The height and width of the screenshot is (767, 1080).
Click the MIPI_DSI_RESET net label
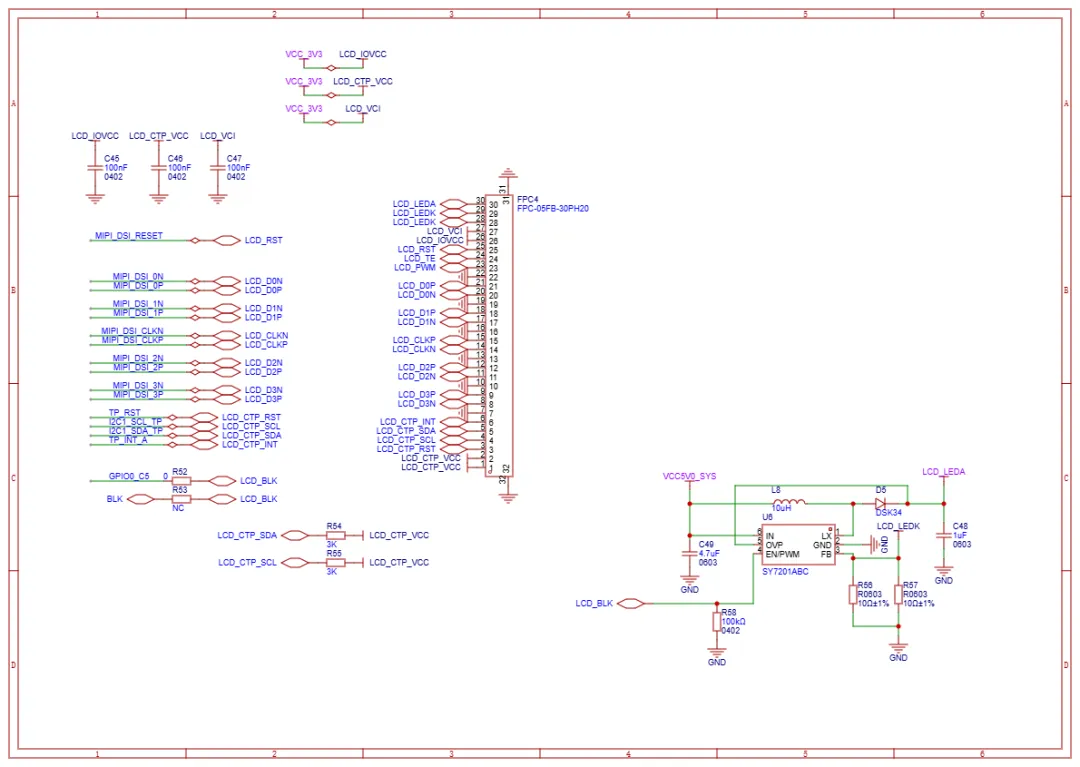[129, 236]
